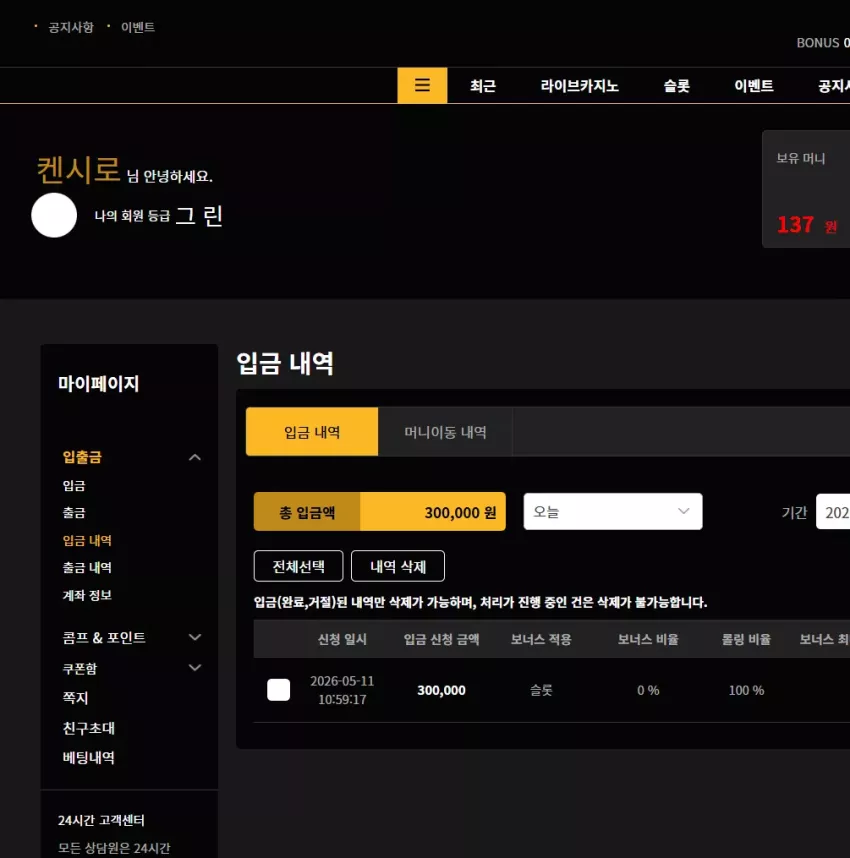Click the 100 % rolling ratio cell
The image size is (850, 858).
[x=746, y=690]
